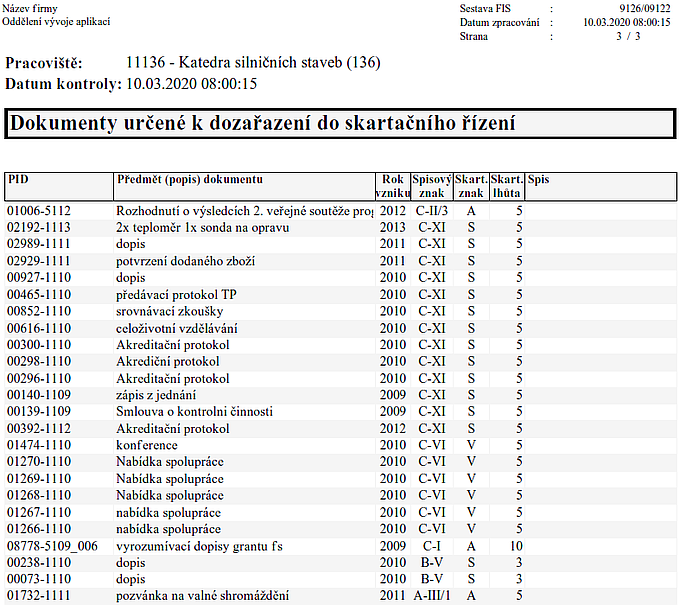The width and height of the screenshot is (680, 605).
Task: Click 'srovnávací zkoušky' description
Action: (x=170, y=311)
